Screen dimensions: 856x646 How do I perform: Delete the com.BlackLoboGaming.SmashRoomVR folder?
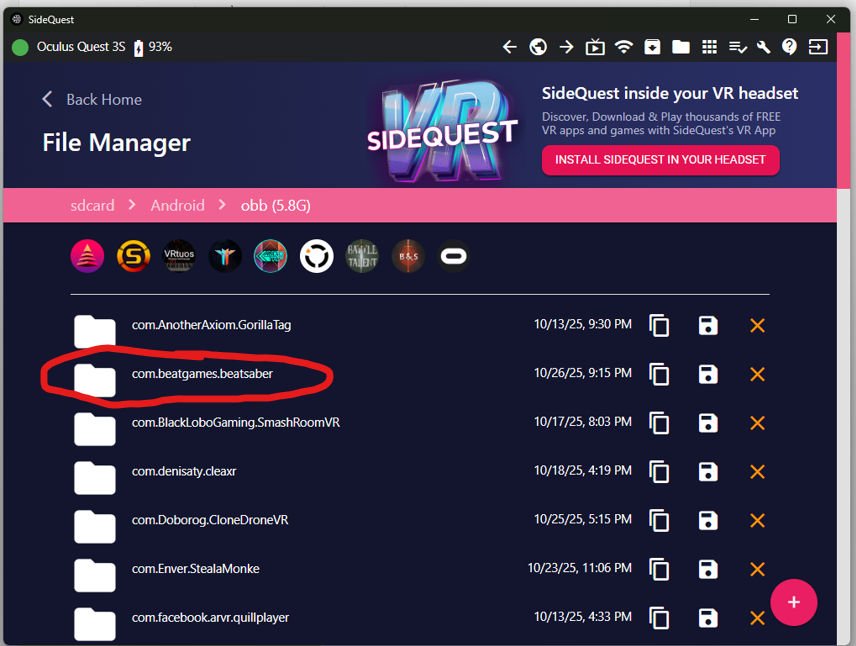757,423
